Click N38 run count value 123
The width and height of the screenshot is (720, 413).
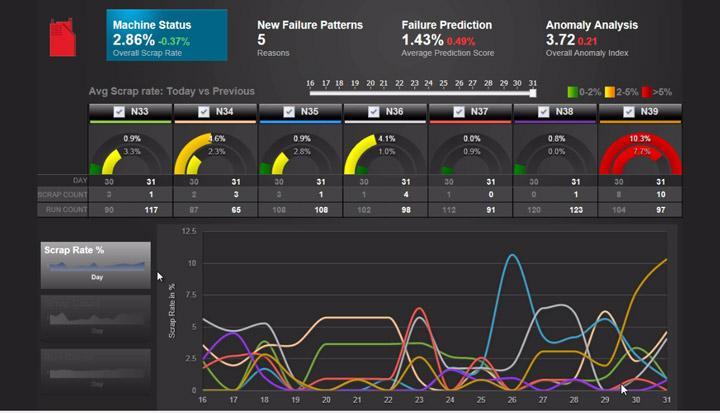tap(576, 210)
